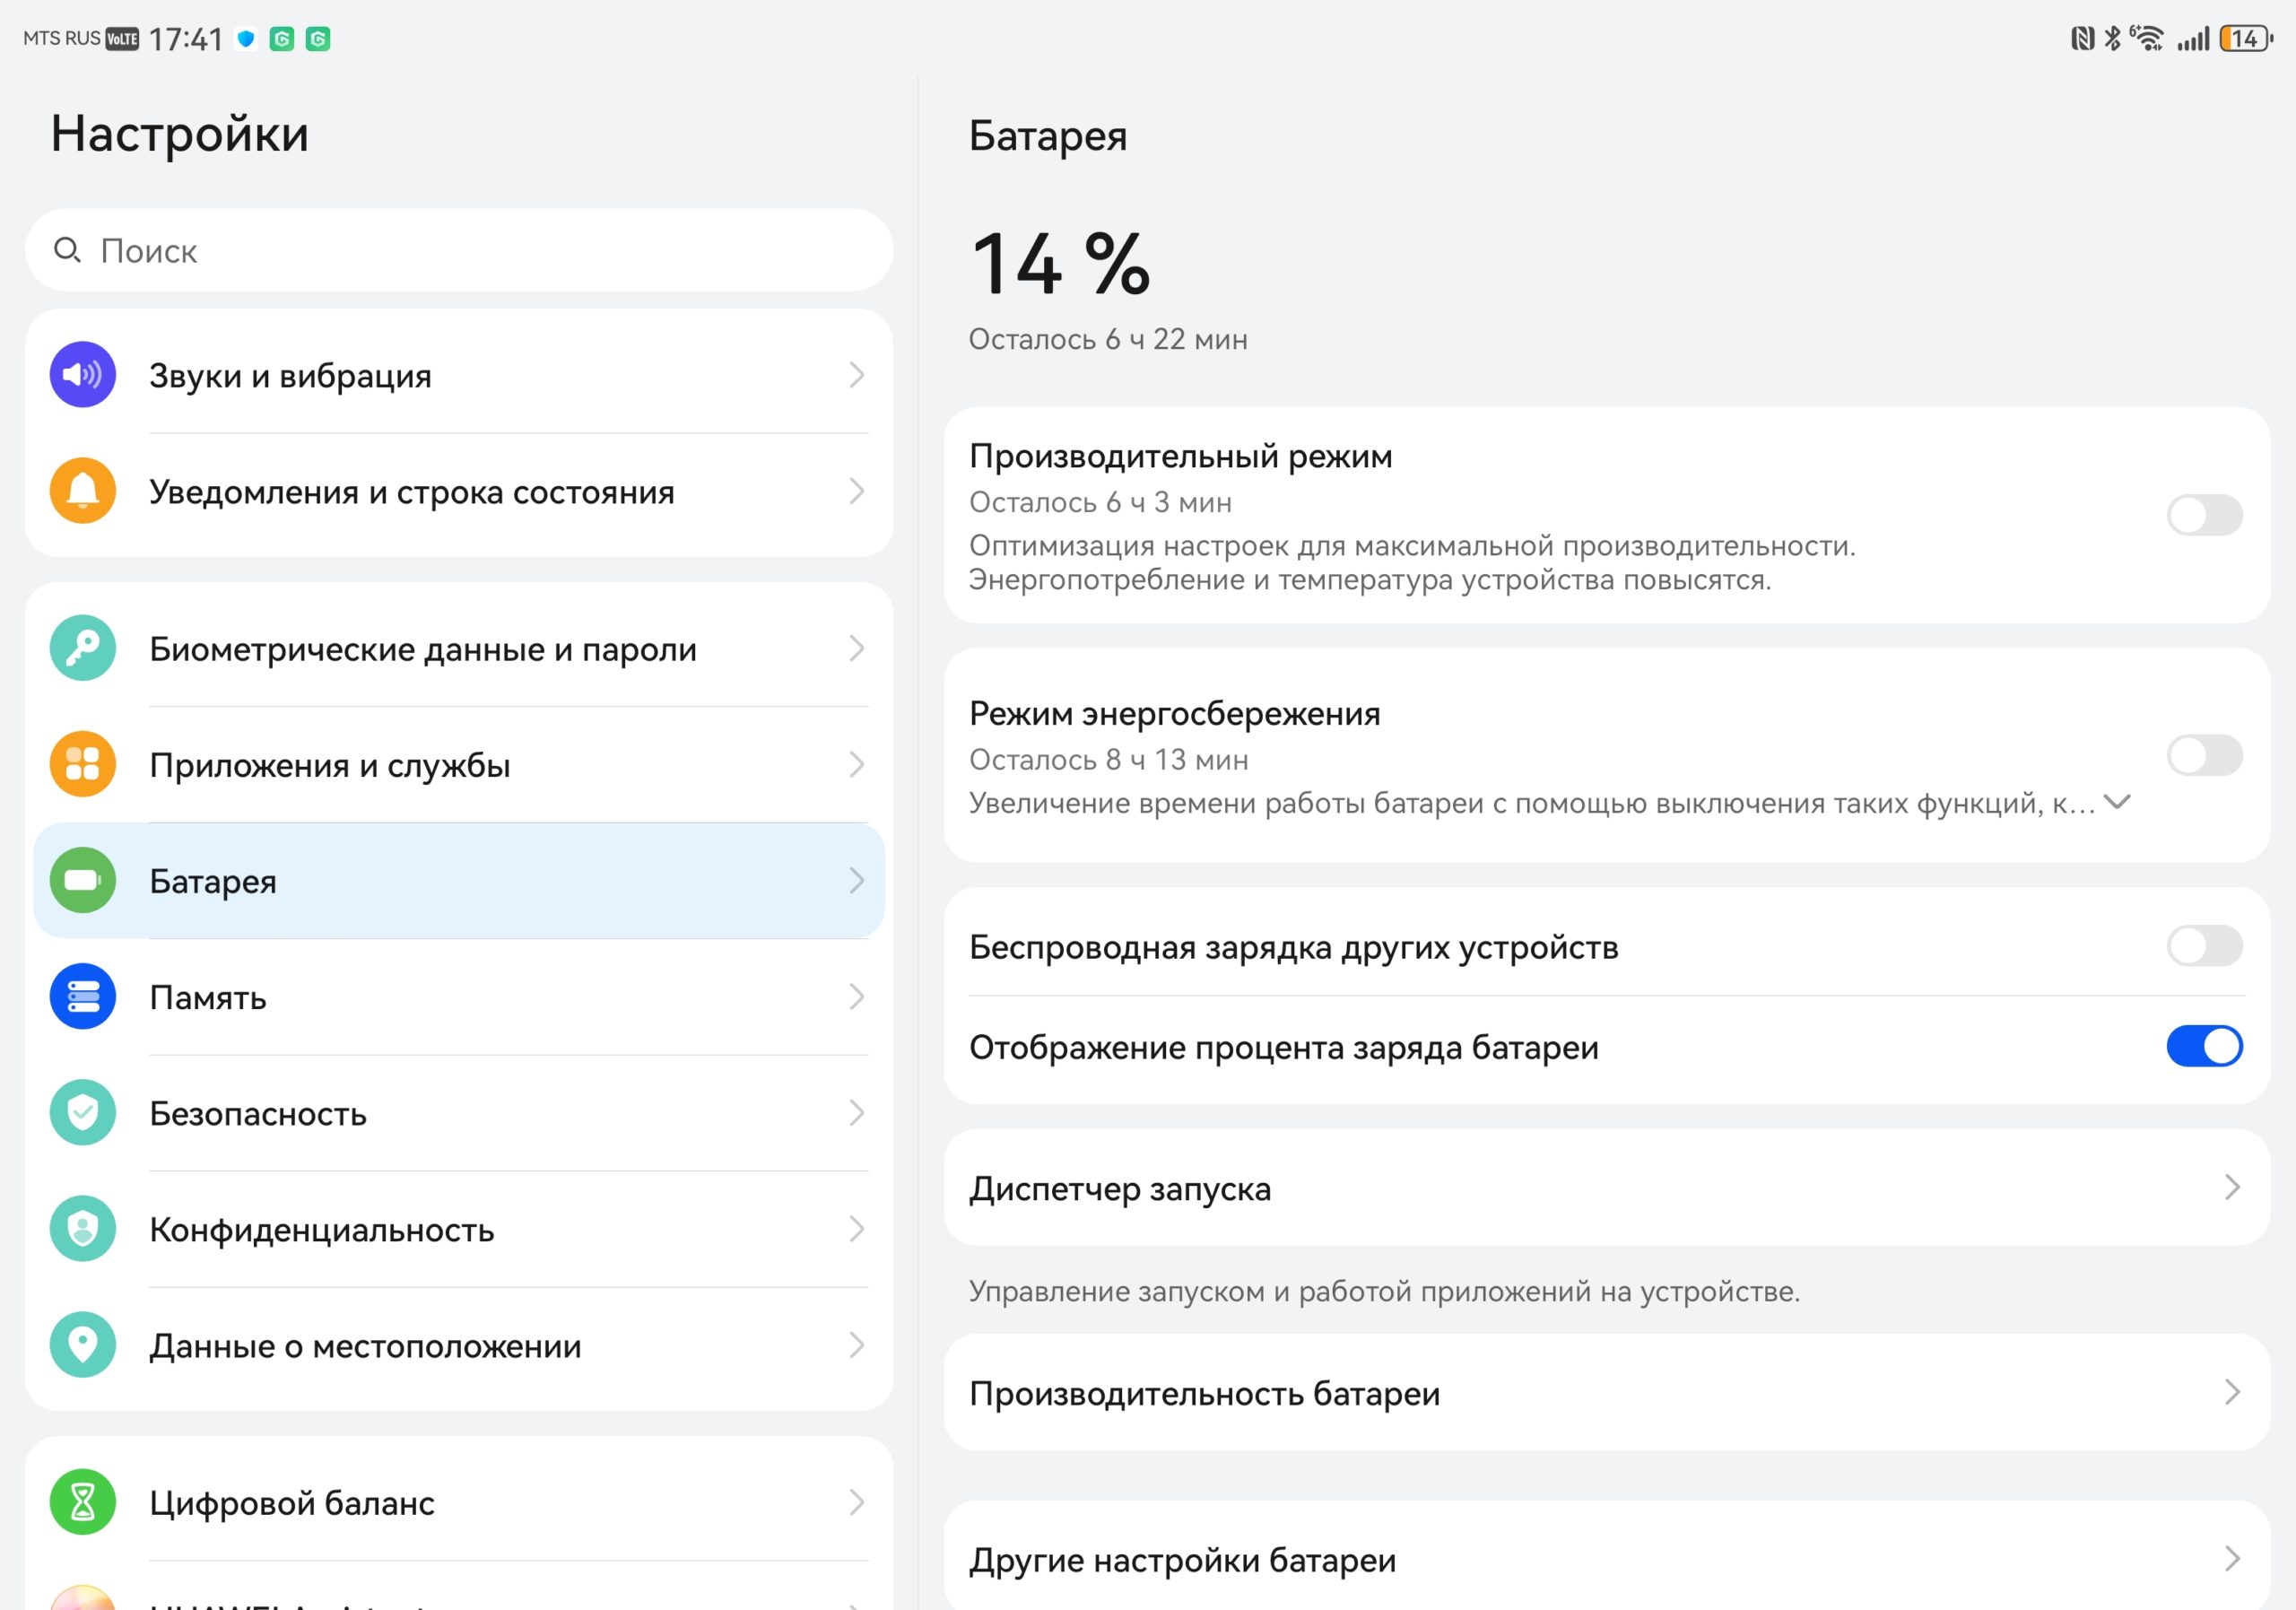
Task: Tap the blue Память storage icon
Action: coord(83,996)
